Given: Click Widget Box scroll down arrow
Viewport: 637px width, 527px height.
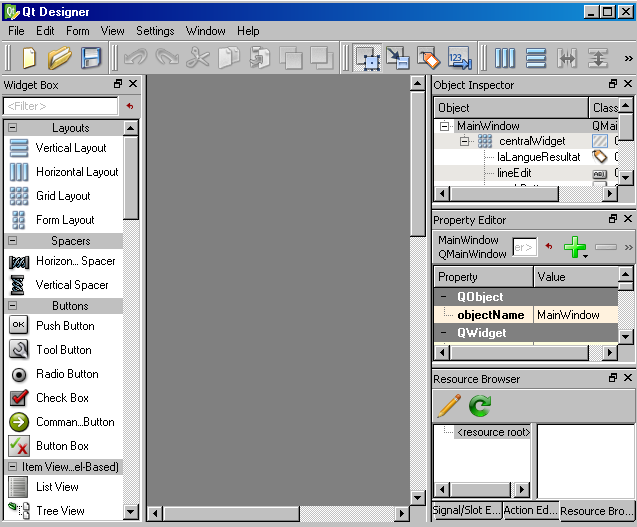Looking at the screenshot, I should click(x=131, y=512).
